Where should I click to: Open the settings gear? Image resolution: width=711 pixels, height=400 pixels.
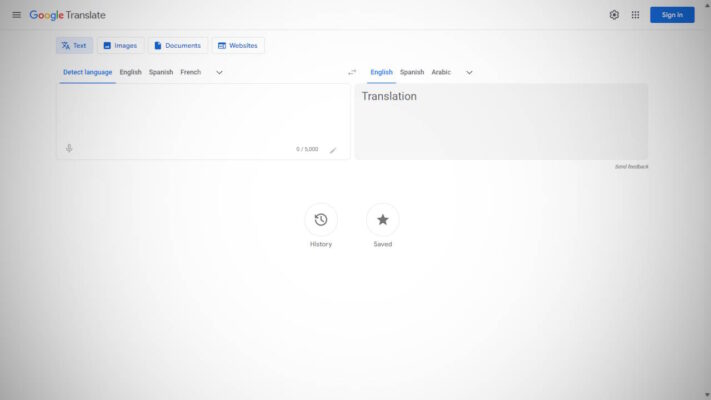click(614, 15)
